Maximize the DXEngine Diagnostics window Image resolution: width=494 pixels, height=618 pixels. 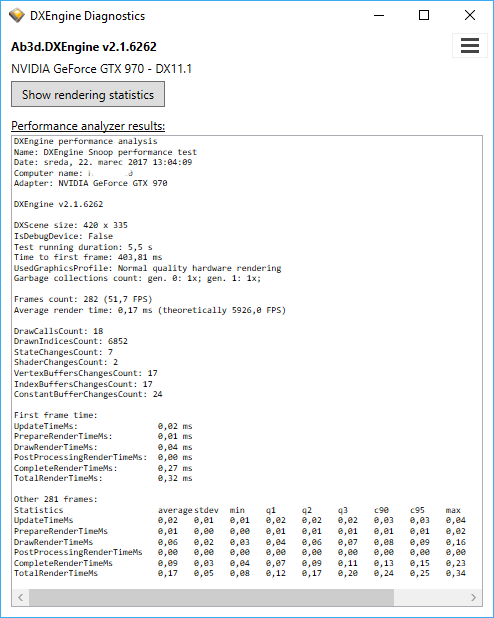(x=424, y=15)
